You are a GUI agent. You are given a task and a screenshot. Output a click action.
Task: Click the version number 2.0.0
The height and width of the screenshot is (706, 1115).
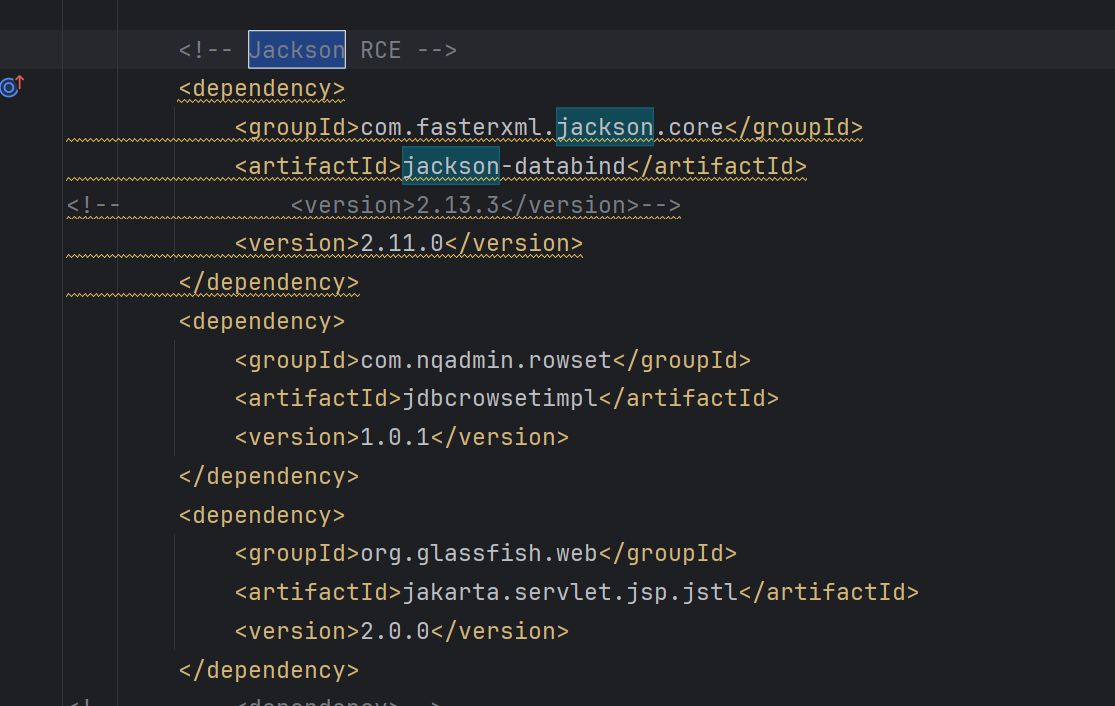pyautogui.click(x=395, y=632)
